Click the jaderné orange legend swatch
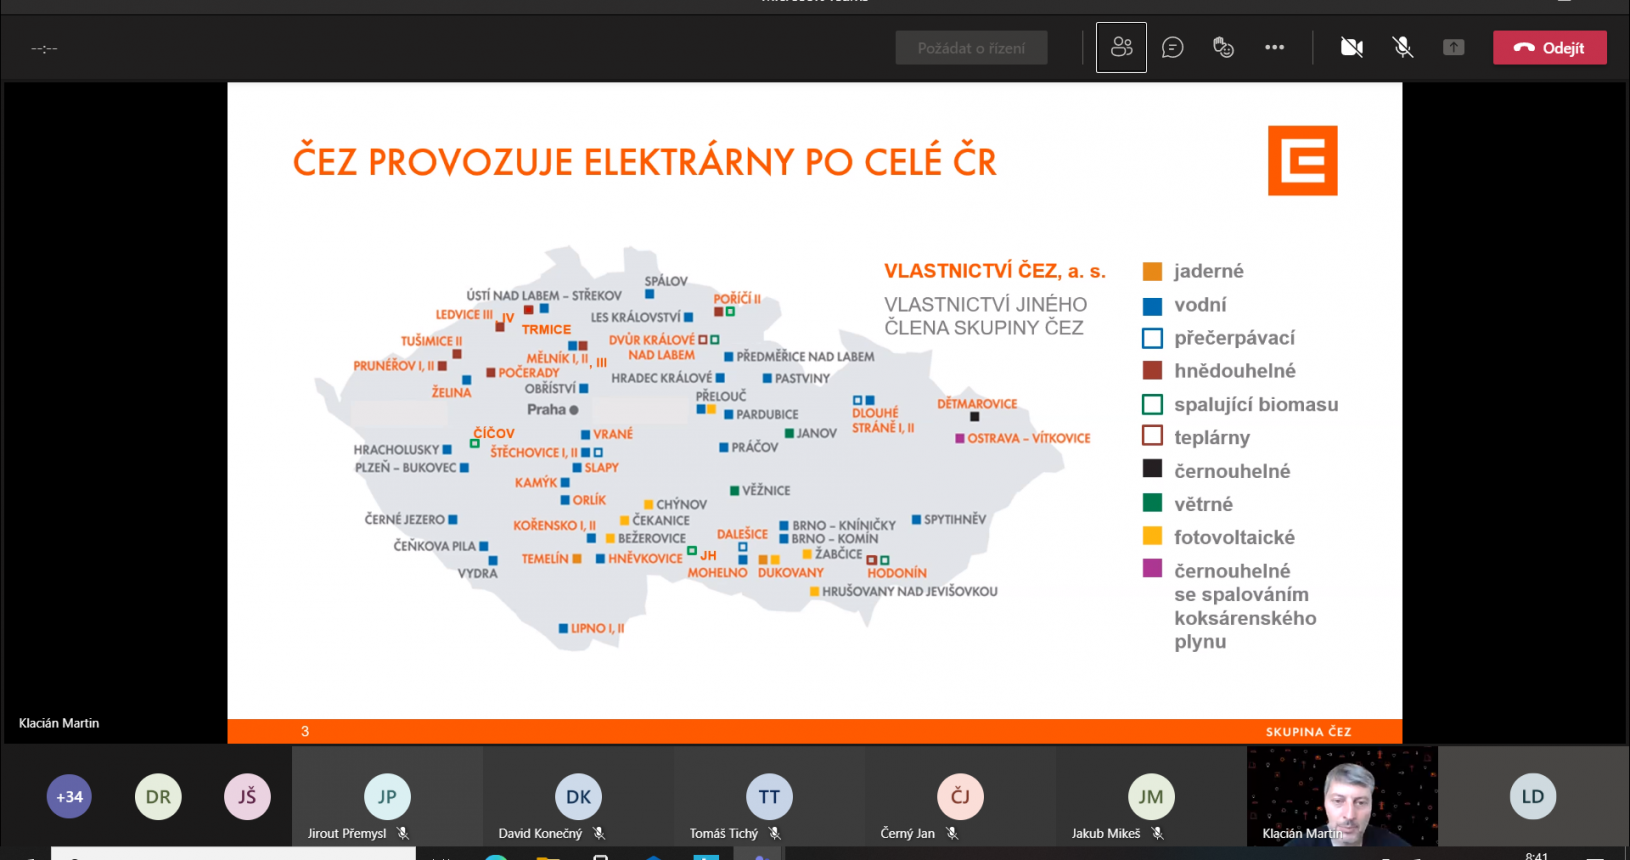Viewport: 1630px width, 860px height. [x=1152, y=271]
